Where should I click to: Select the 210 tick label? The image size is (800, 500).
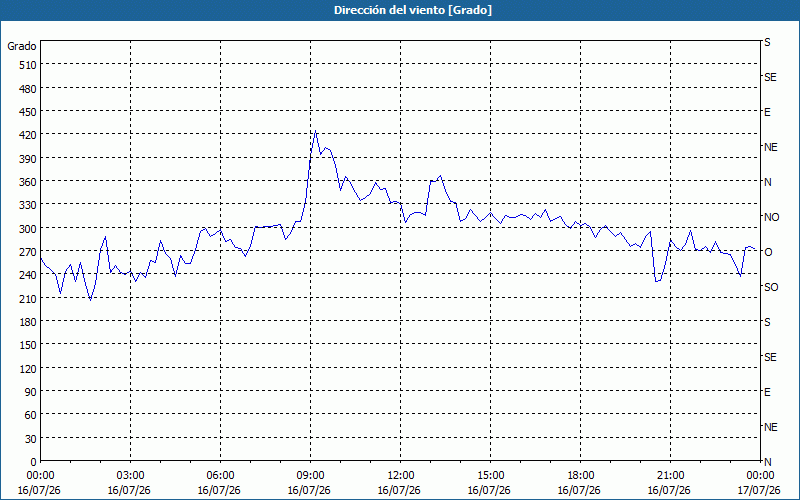[28, 299]
